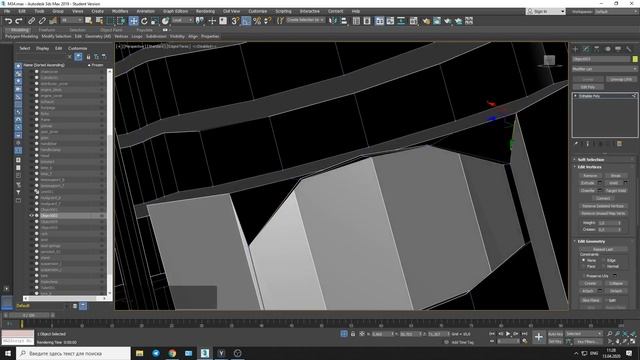This screenshot has height=360, width=640.
Task: Activate the Select and Link tool
Action: pyautogui.click(x=31, y=21)
